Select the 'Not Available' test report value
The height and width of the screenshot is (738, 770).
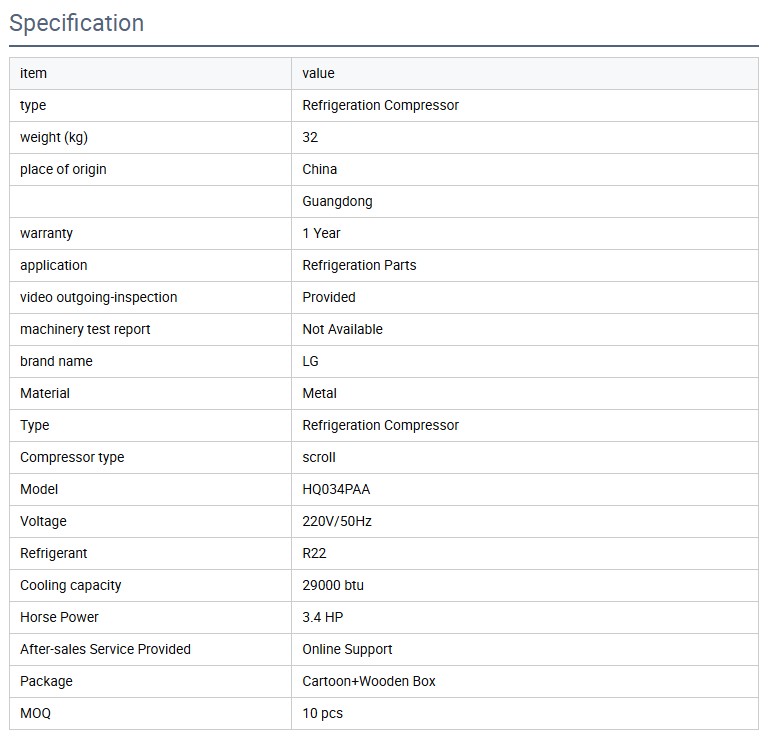pyautogui.click(x=342, y=329)
